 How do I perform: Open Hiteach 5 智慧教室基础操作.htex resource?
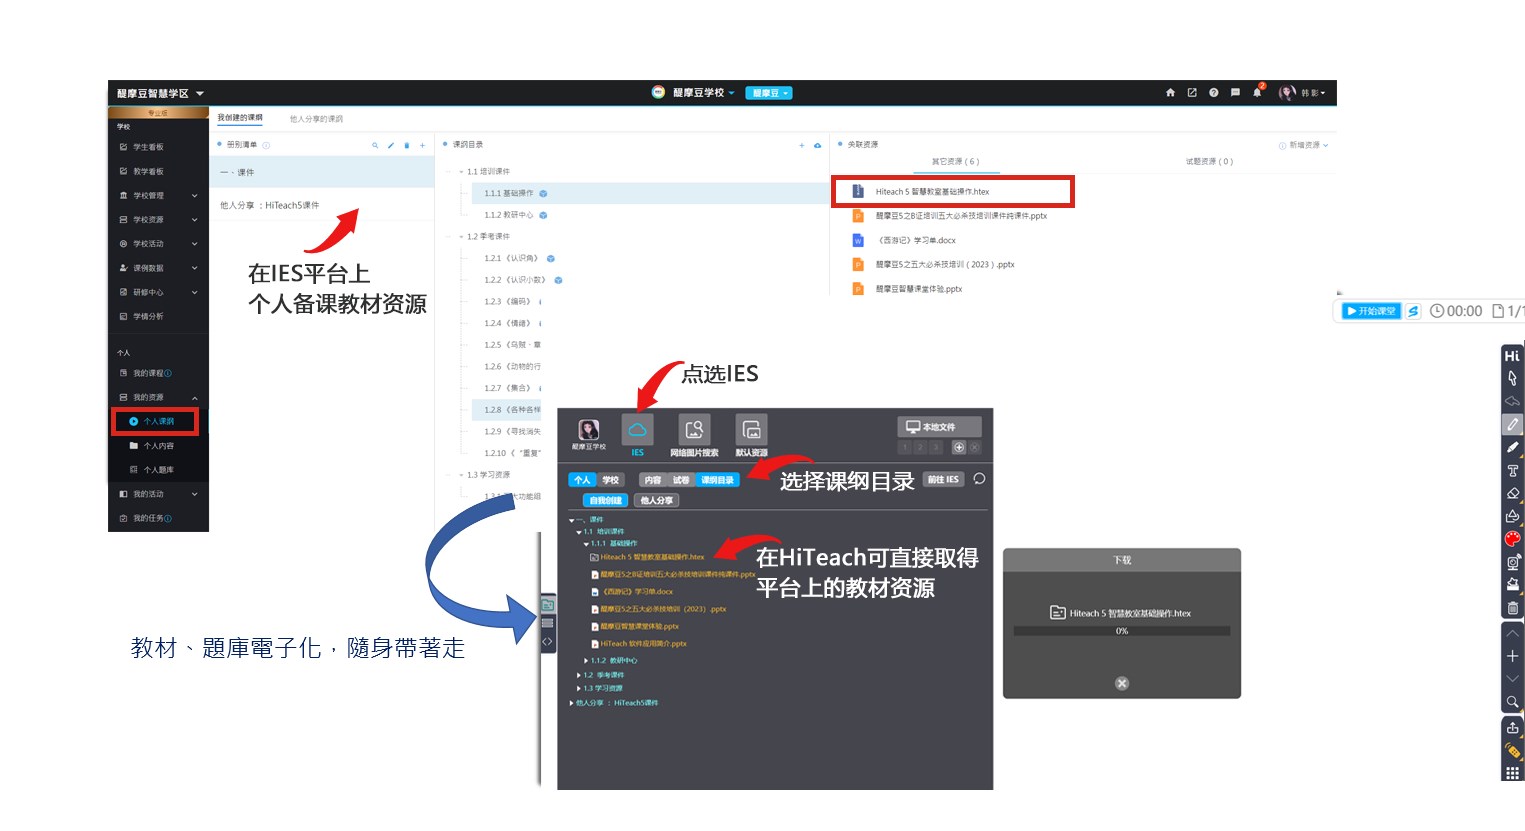click(x=932, y=192)
